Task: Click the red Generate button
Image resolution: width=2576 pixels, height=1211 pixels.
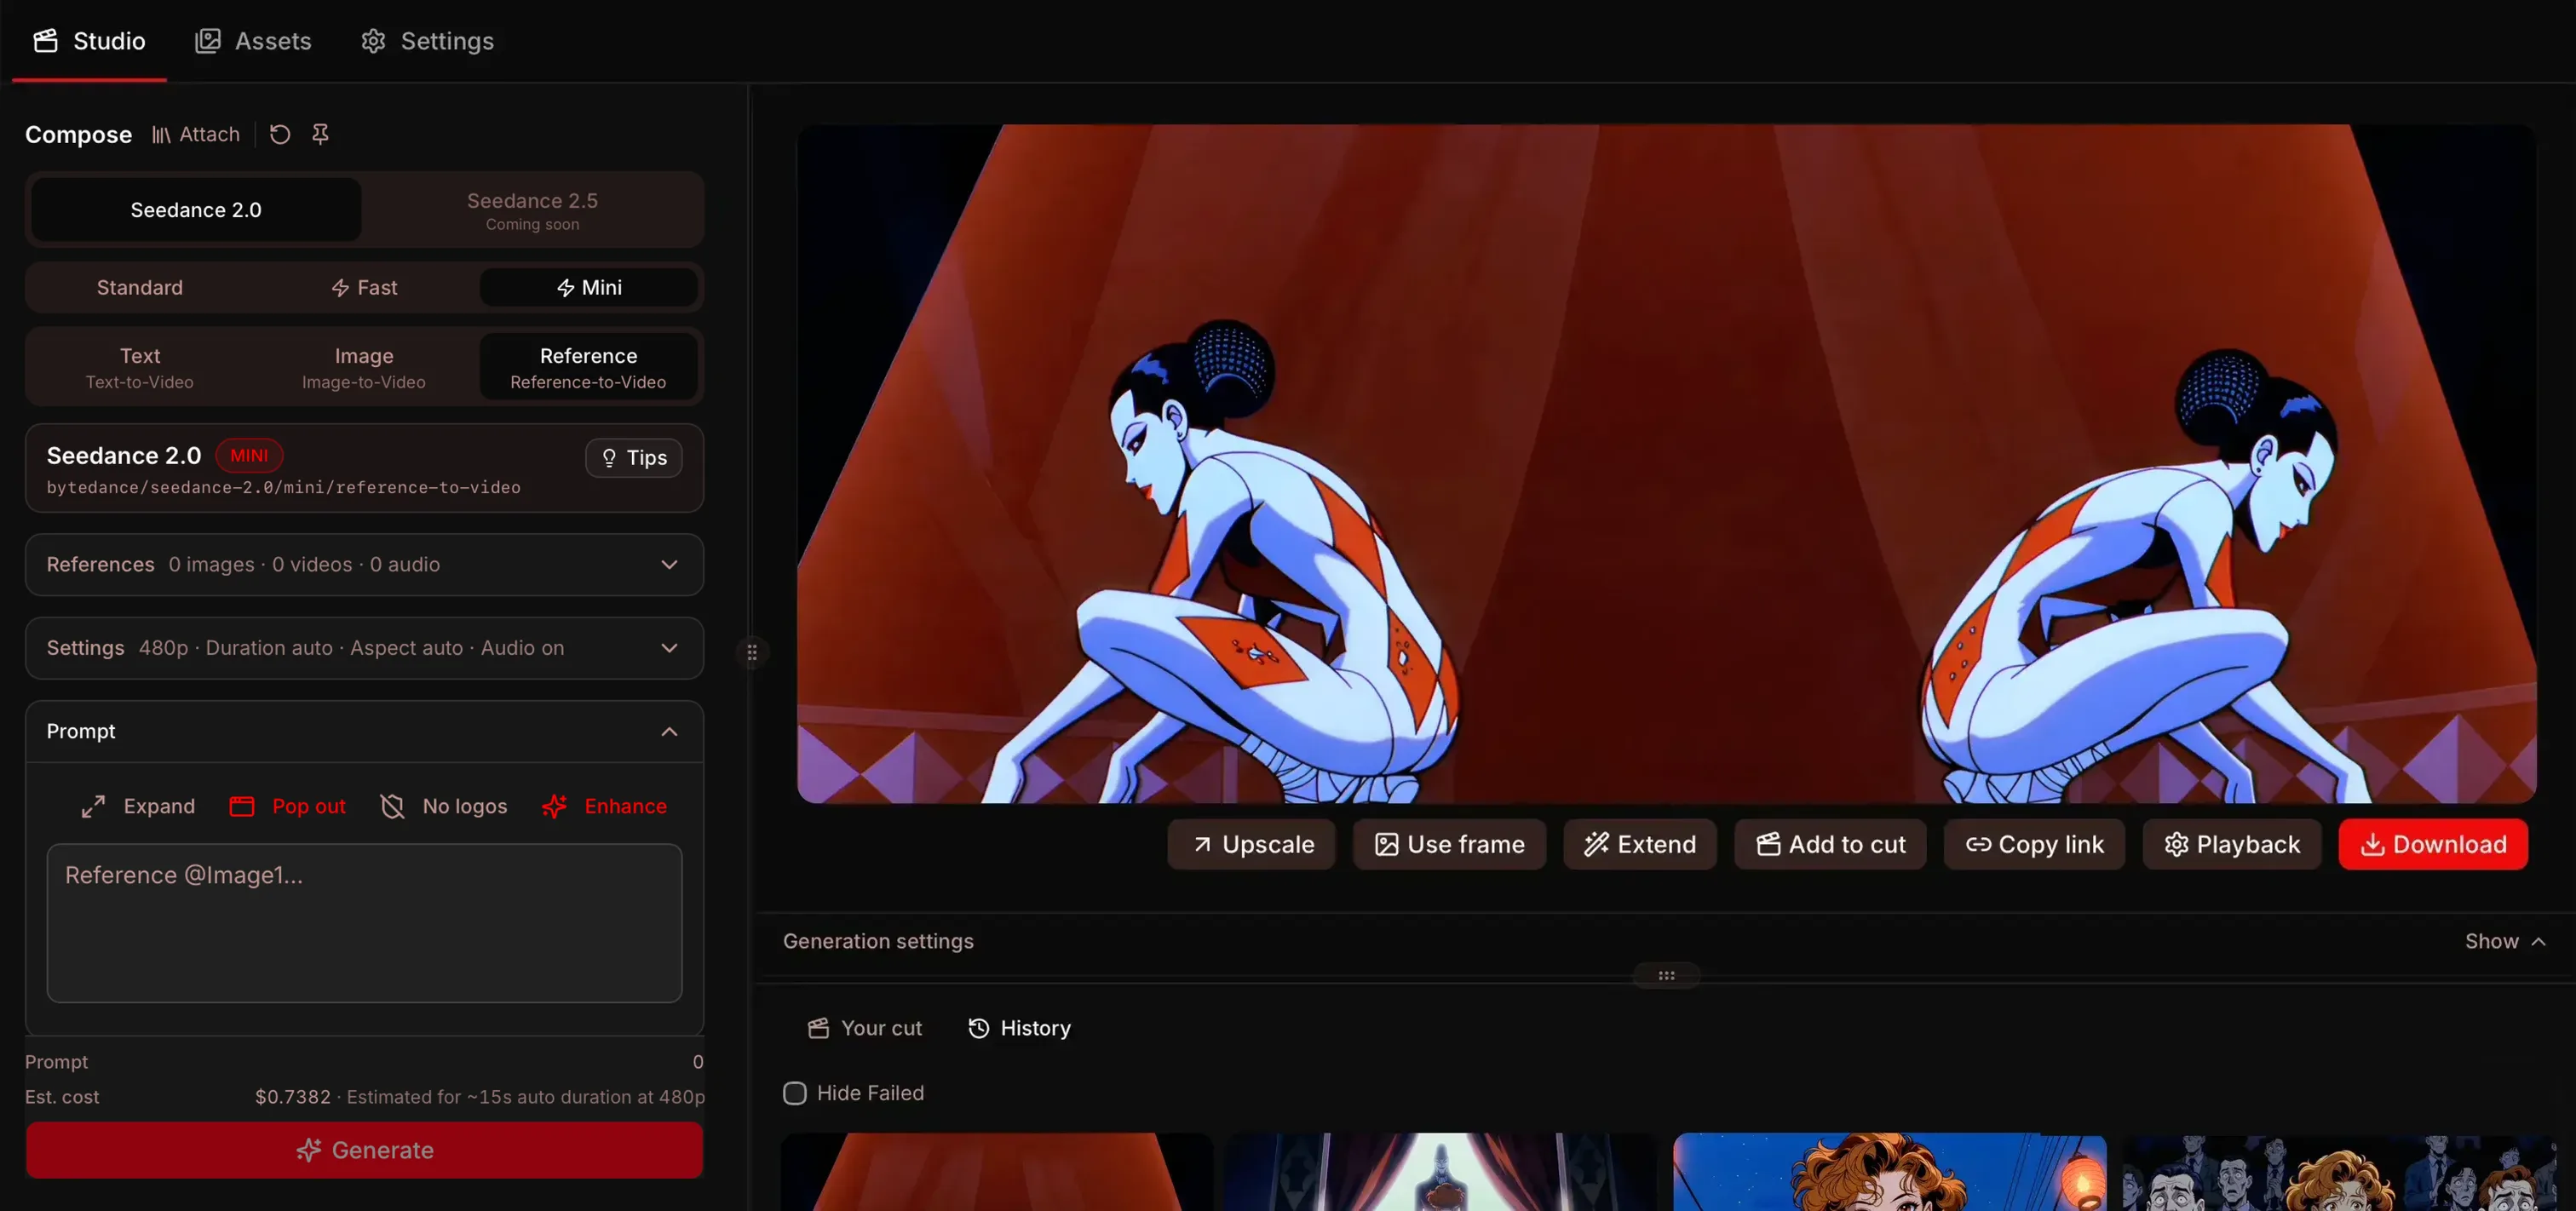Action: (x=364, y=1150)
